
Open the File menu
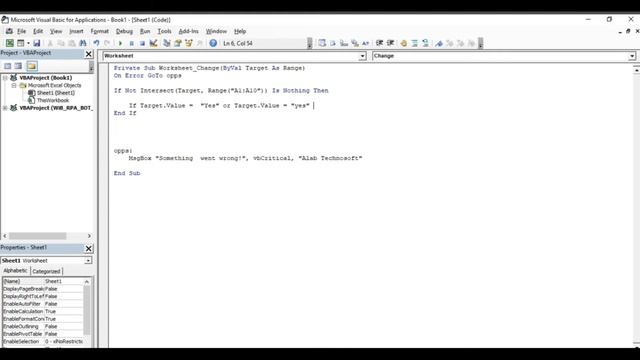click(x=21, y=31)
